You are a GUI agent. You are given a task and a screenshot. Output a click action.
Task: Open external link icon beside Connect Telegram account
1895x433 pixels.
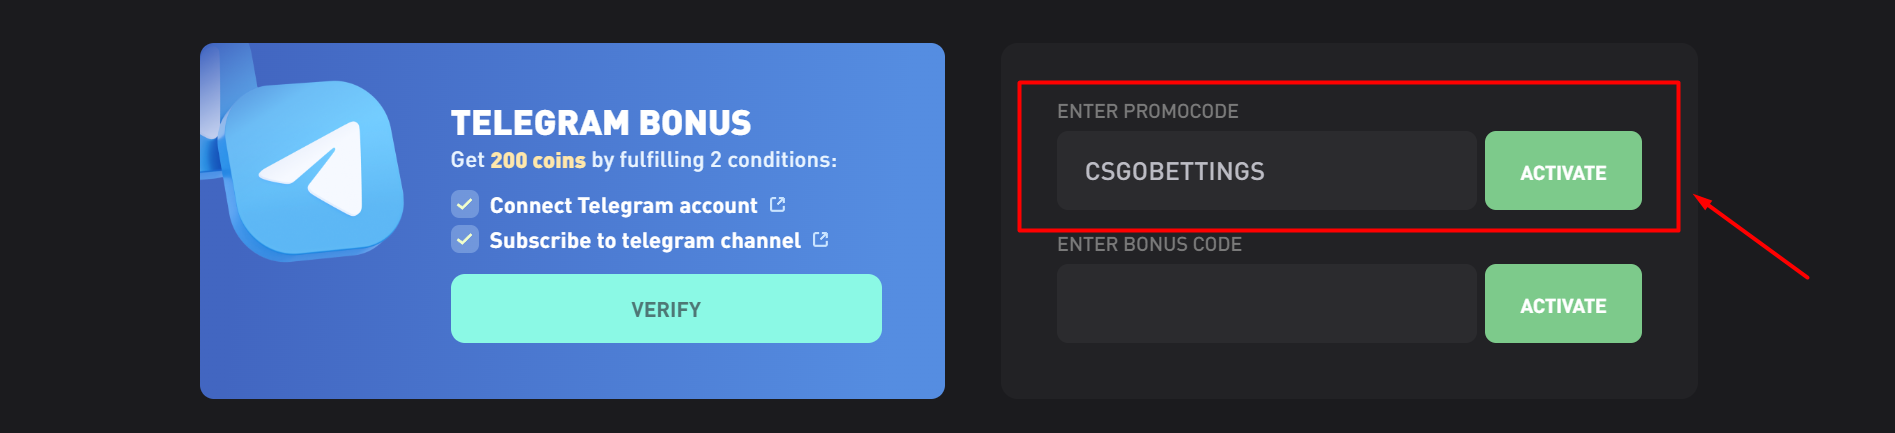(x=778, y=205)
